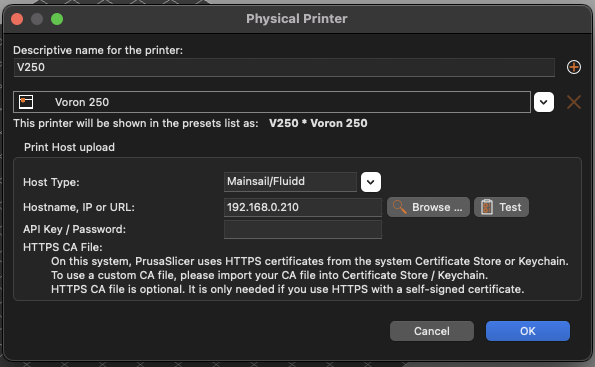Click the 'On this system, PrusaSlicer uses HTTPS' line
595x367 pixels.
310,261
